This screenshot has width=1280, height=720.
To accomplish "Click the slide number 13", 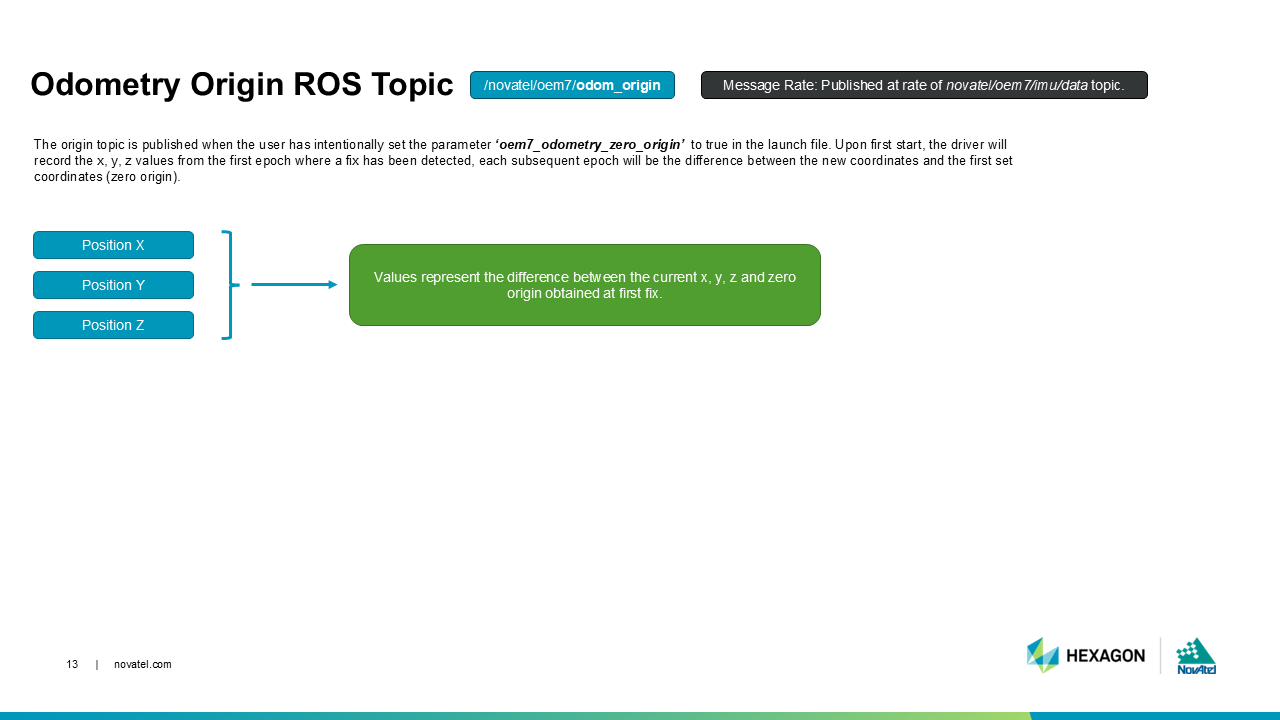I will coord(72,665).
